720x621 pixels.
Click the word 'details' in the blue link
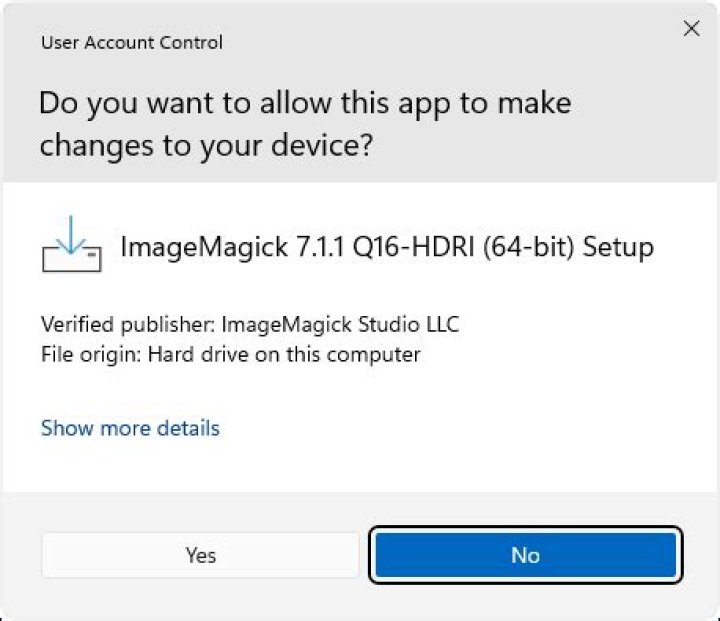pos(188,428)
